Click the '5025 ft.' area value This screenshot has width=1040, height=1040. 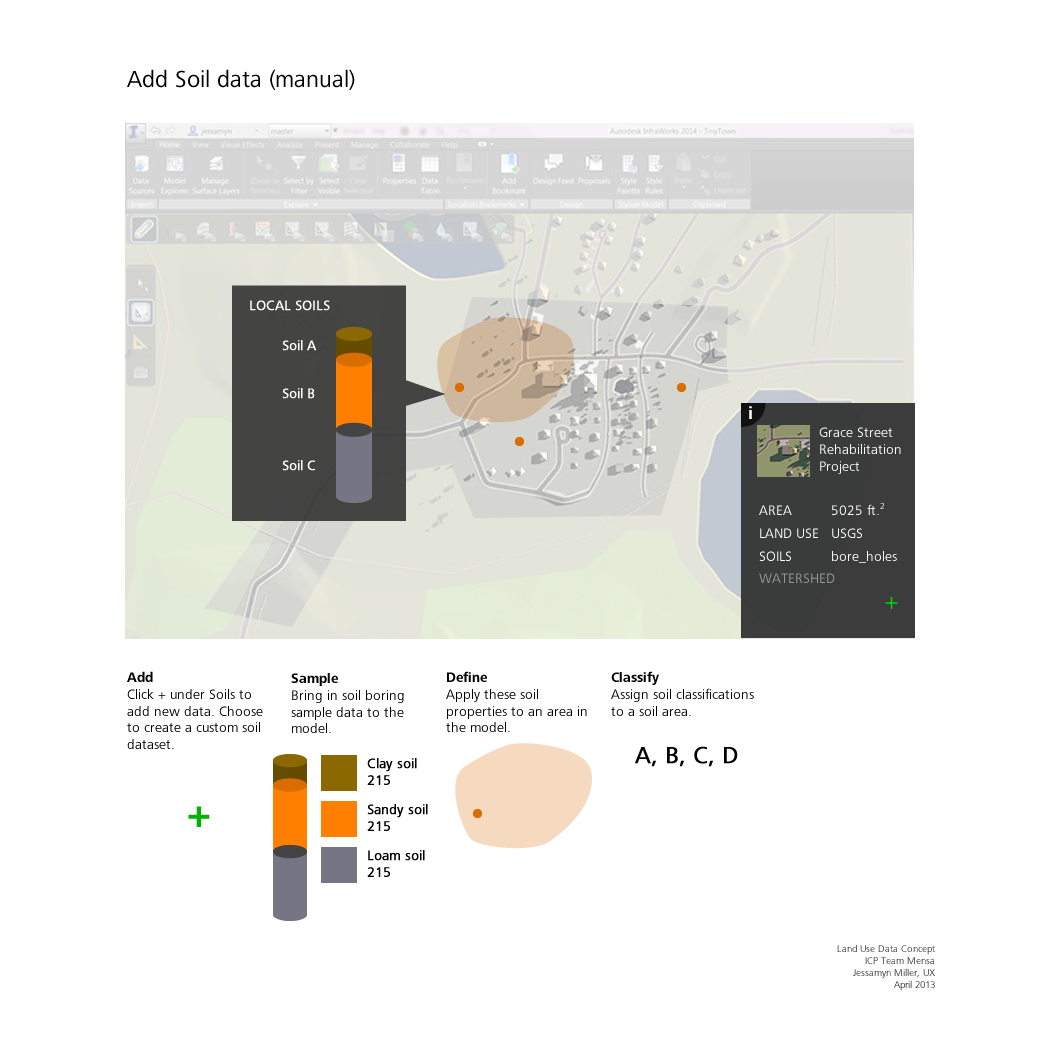pos(857,509)
